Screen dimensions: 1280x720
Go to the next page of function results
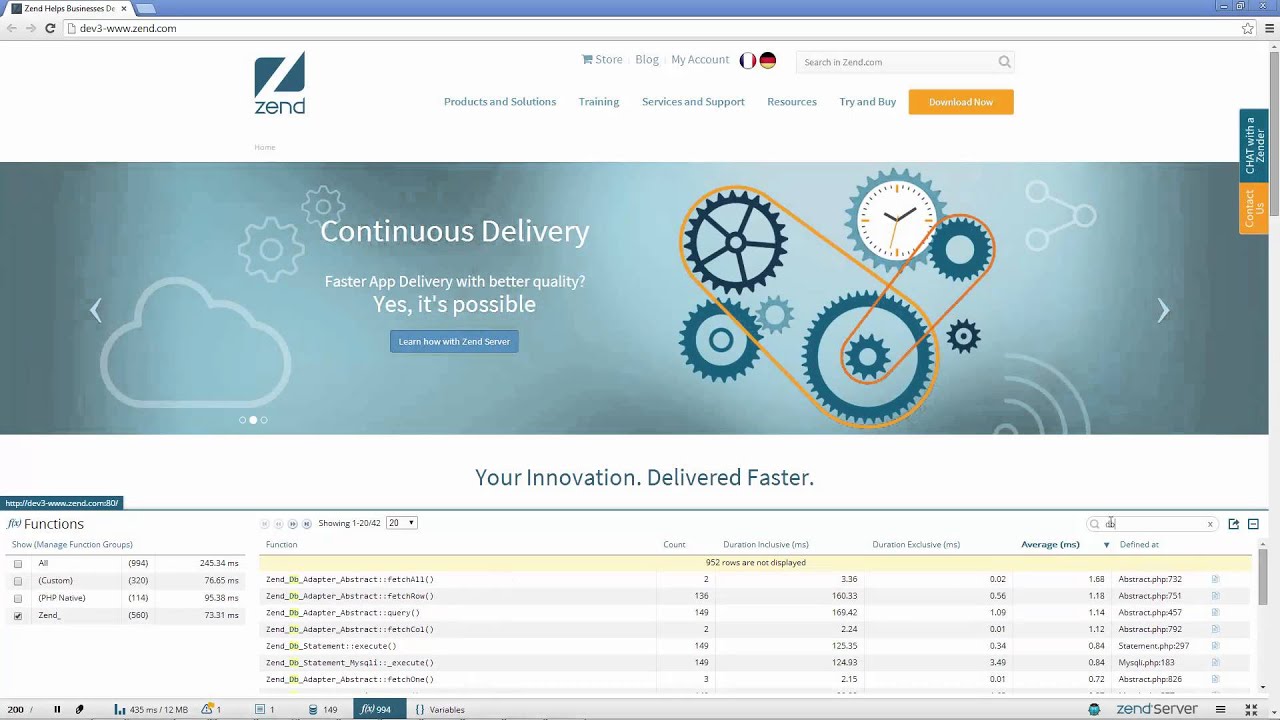(292, 524)
